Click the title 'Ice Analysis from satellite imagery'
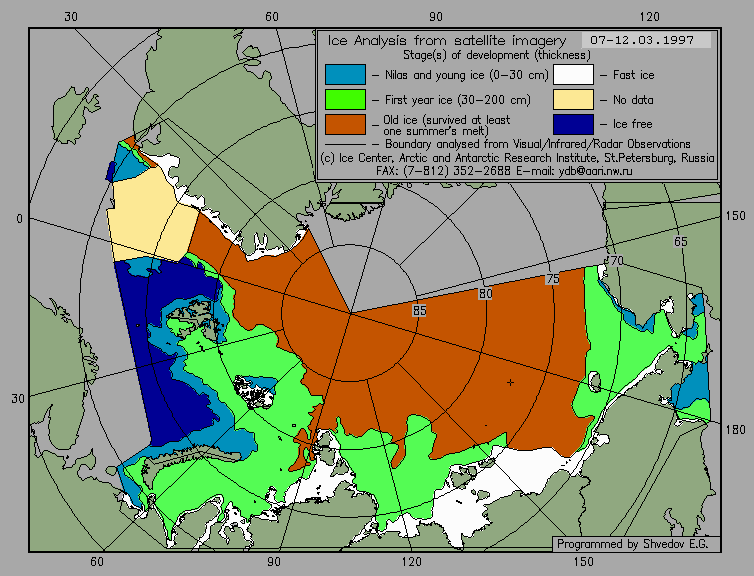Screen dimensions: 754x576 click(447, 40)
